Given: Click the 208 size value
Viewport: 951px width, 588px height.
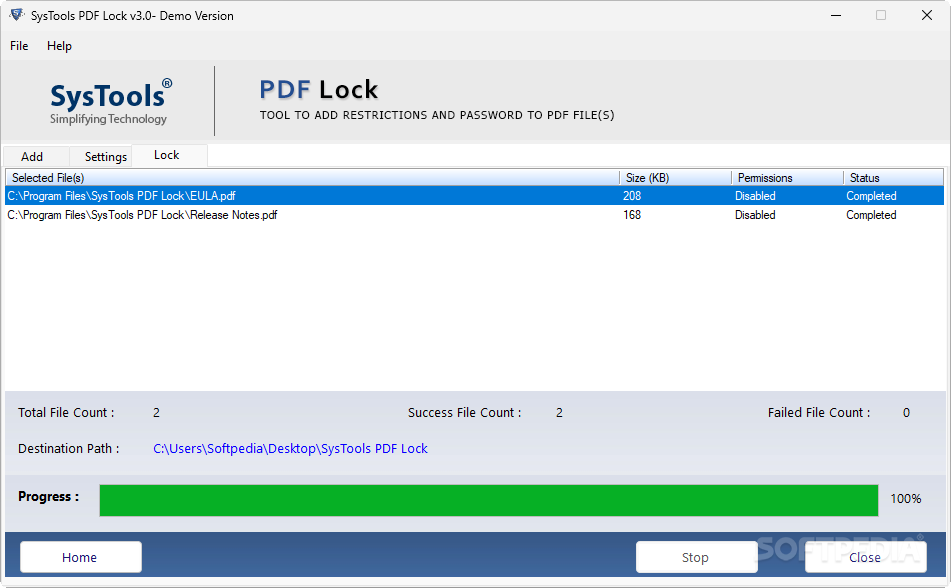Looking at the screenshot, I should [x=632, y=196].
